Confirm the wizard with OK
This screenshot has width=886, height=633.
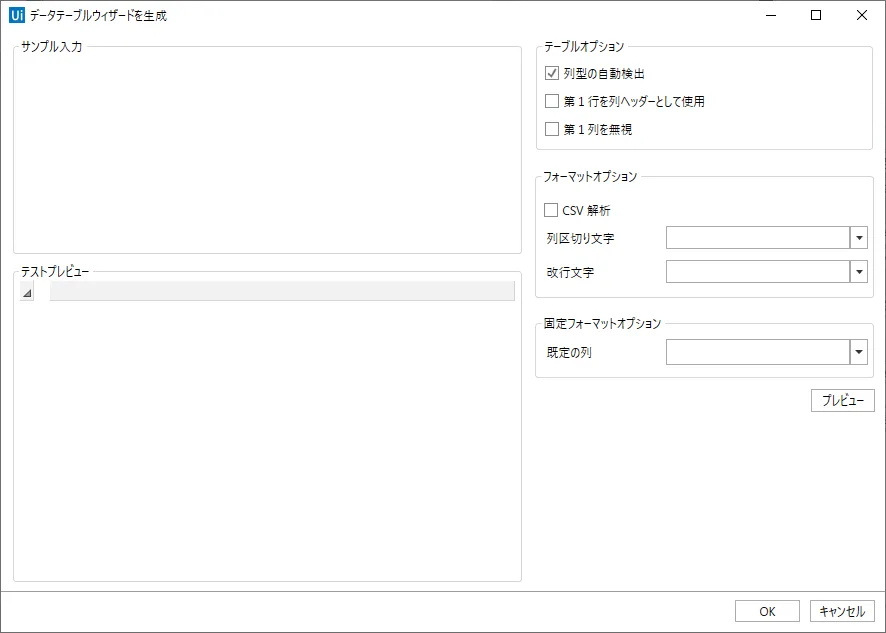(x=766, y=611)
